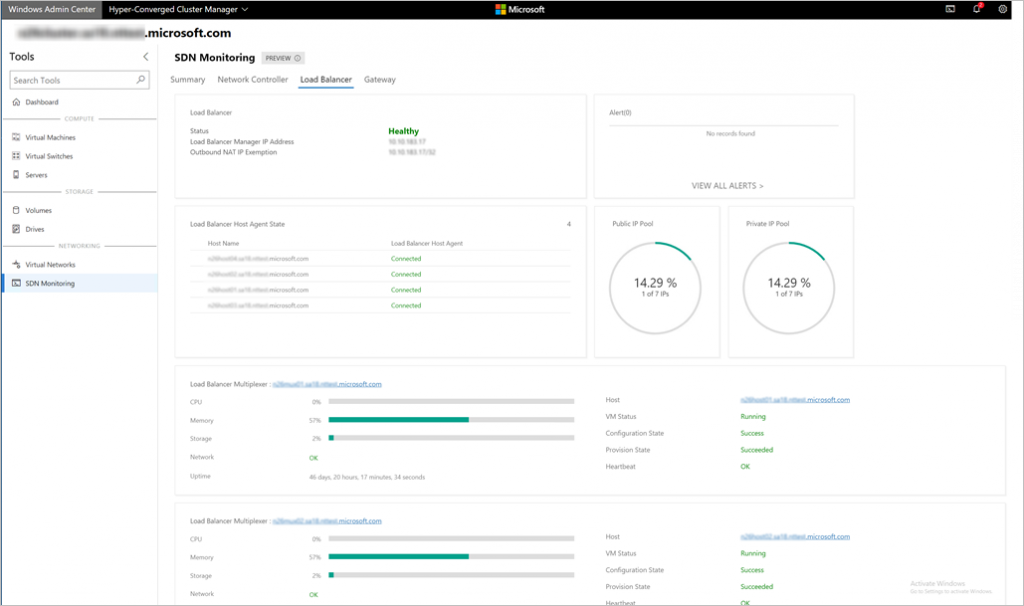1024x606 pixels.
Task: Click the search magnifier icon in Tools
Action: click(x=140, y=80)
